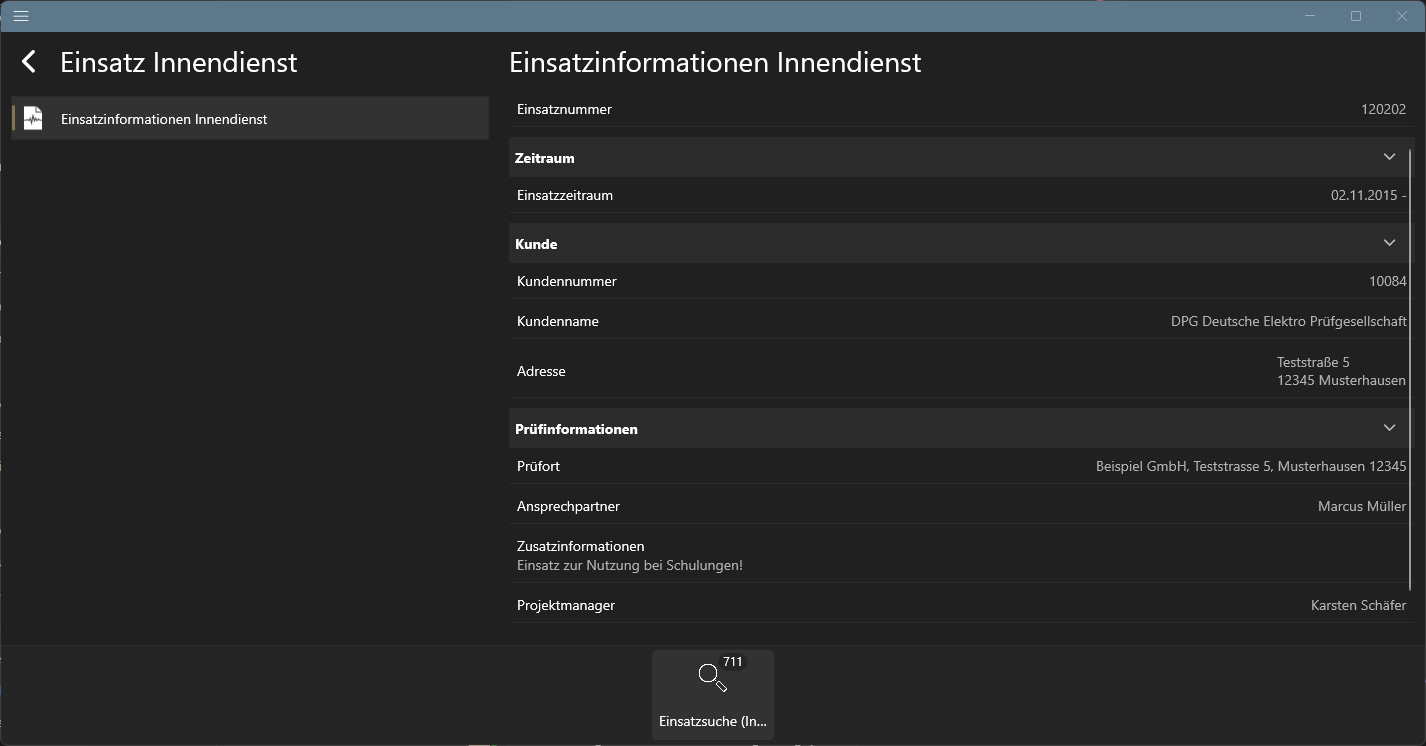The width and height of the screenshot is (1426, 746).
Task: Click the vertical scrollbar of details pane
Action: pos(1411,370)
